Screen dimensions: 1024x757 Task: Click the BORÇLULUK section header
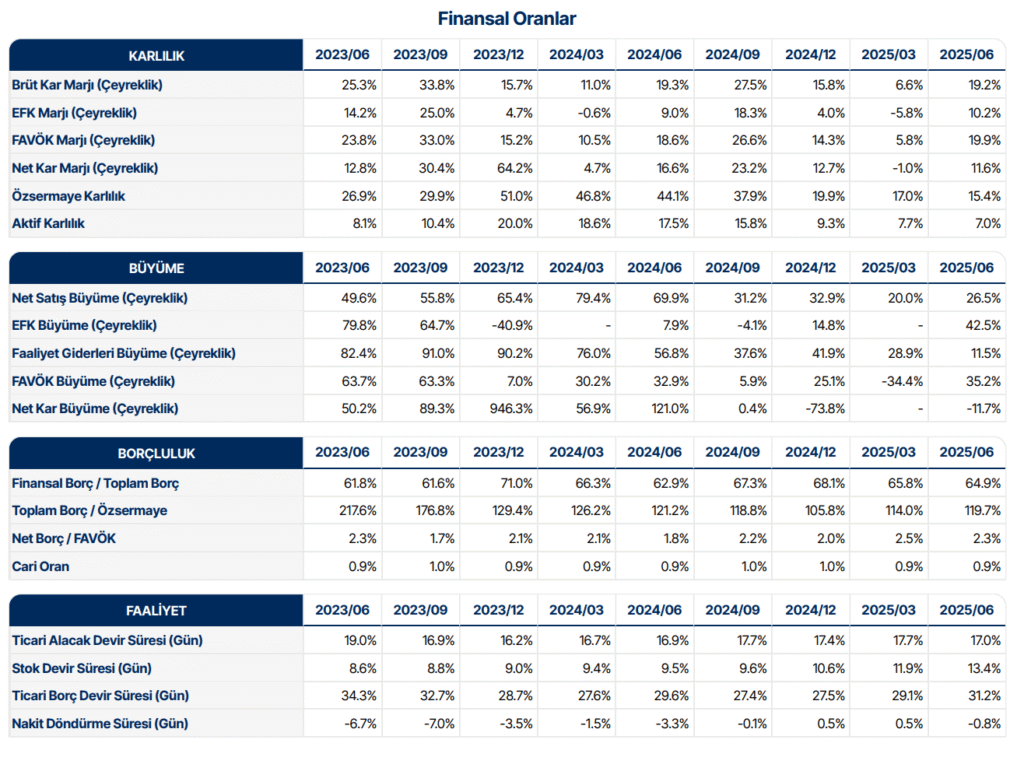click(x=156, y=453)
